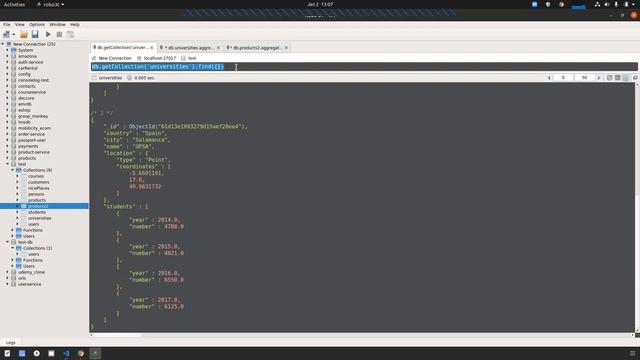Expand the System folder in tree
640x360 pixels.
pyautogui.click(x=7, y=50)
